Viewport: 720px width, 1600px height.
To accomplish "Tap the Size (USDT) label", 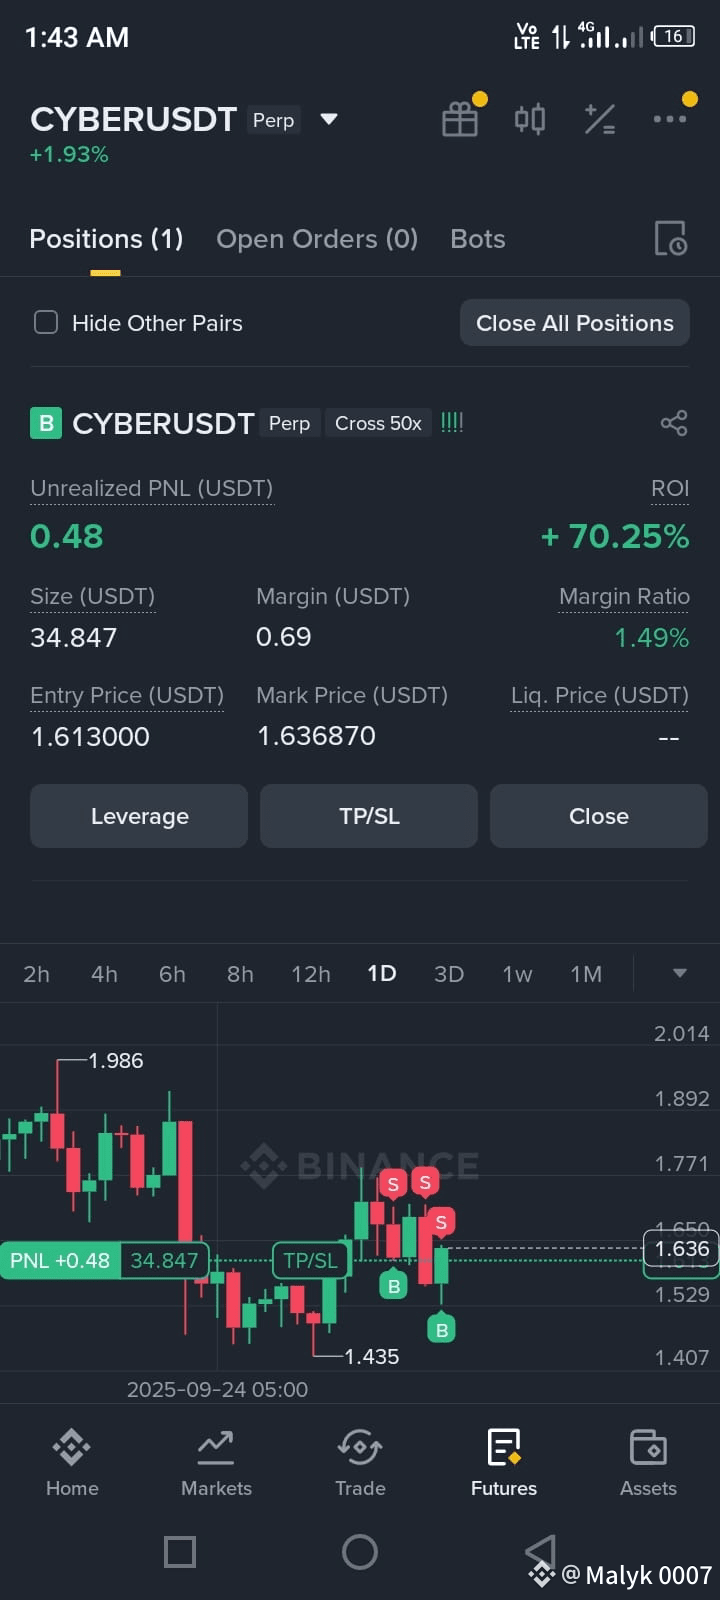I will 92,596.
